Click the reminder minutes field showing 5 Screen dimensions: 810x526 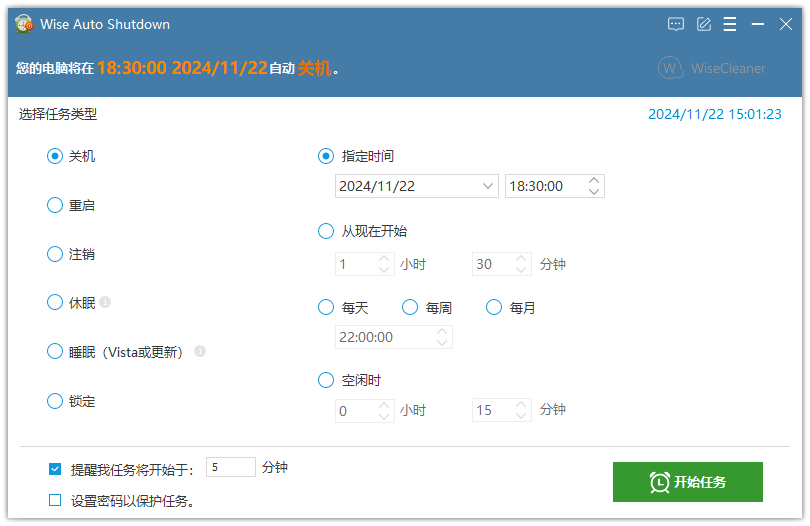(230, 467)
